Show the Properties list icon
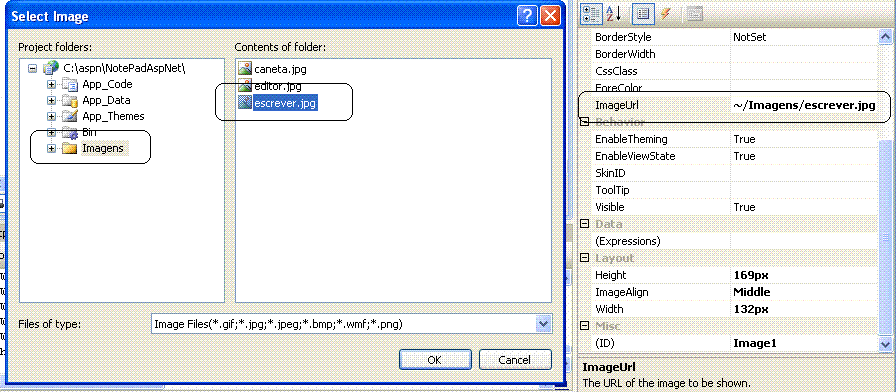 click(x=643, y=13)
